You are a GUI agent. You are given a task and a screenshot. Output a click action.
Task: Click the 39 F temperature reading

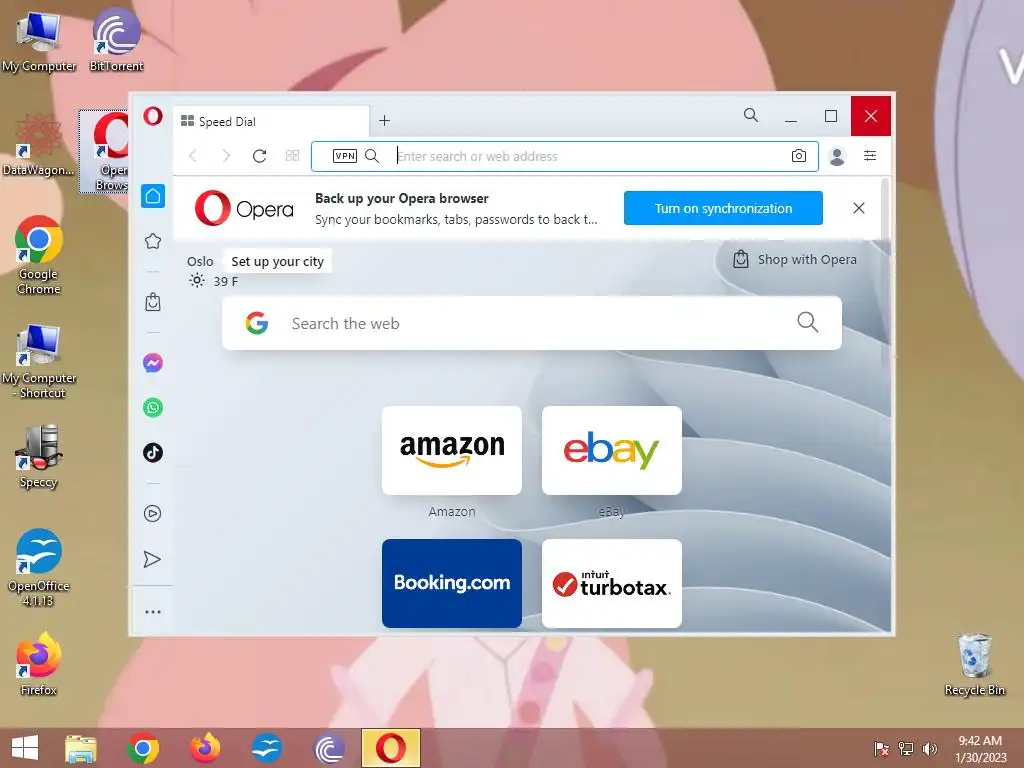click(226, 281)
